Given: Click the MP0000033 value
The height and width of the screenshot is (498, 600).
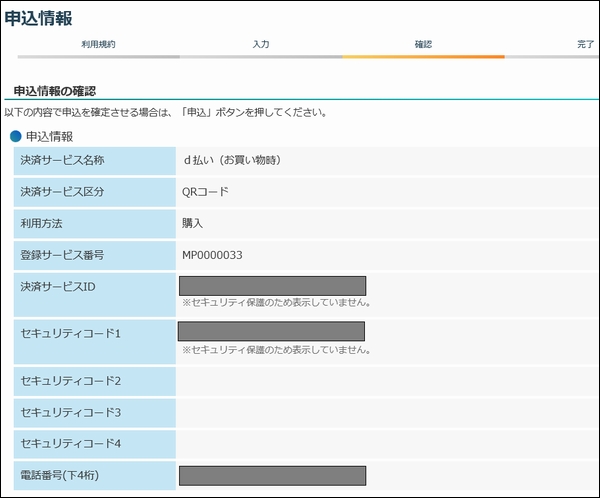Looking at the screenshot, I should (212, 255).
